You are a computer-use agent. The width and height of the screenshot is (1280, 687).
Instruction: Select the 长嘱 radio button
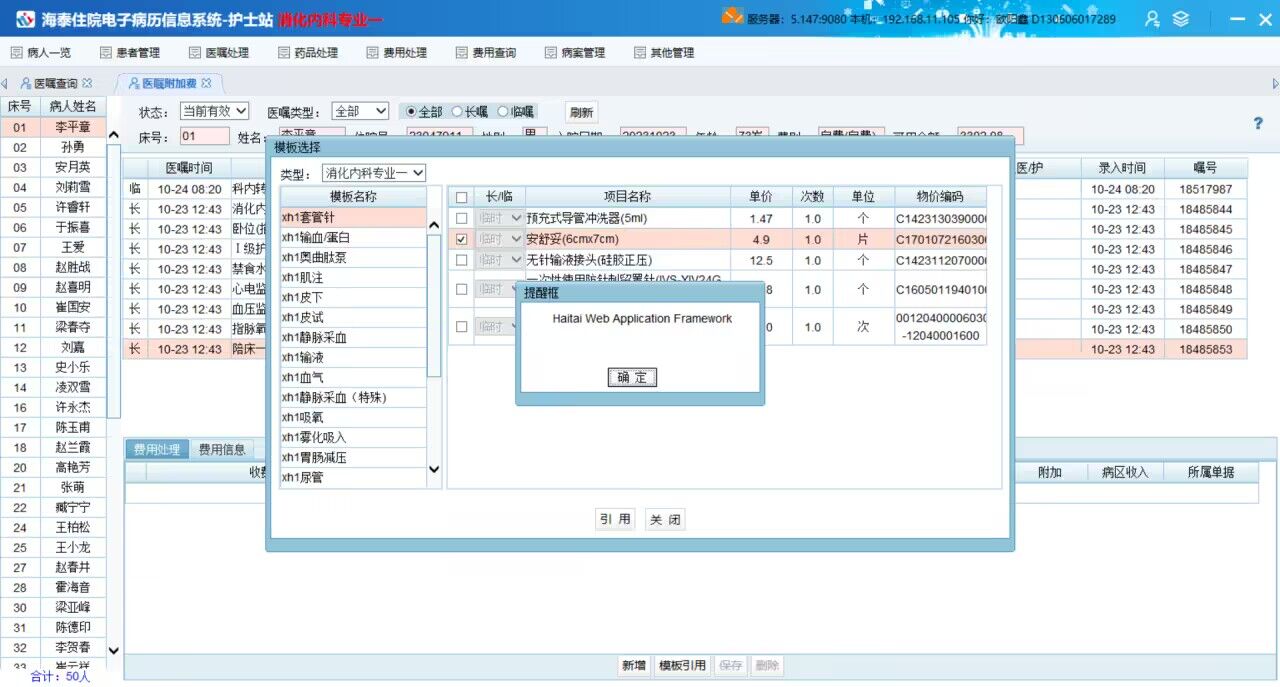click(x=457, y=112)
